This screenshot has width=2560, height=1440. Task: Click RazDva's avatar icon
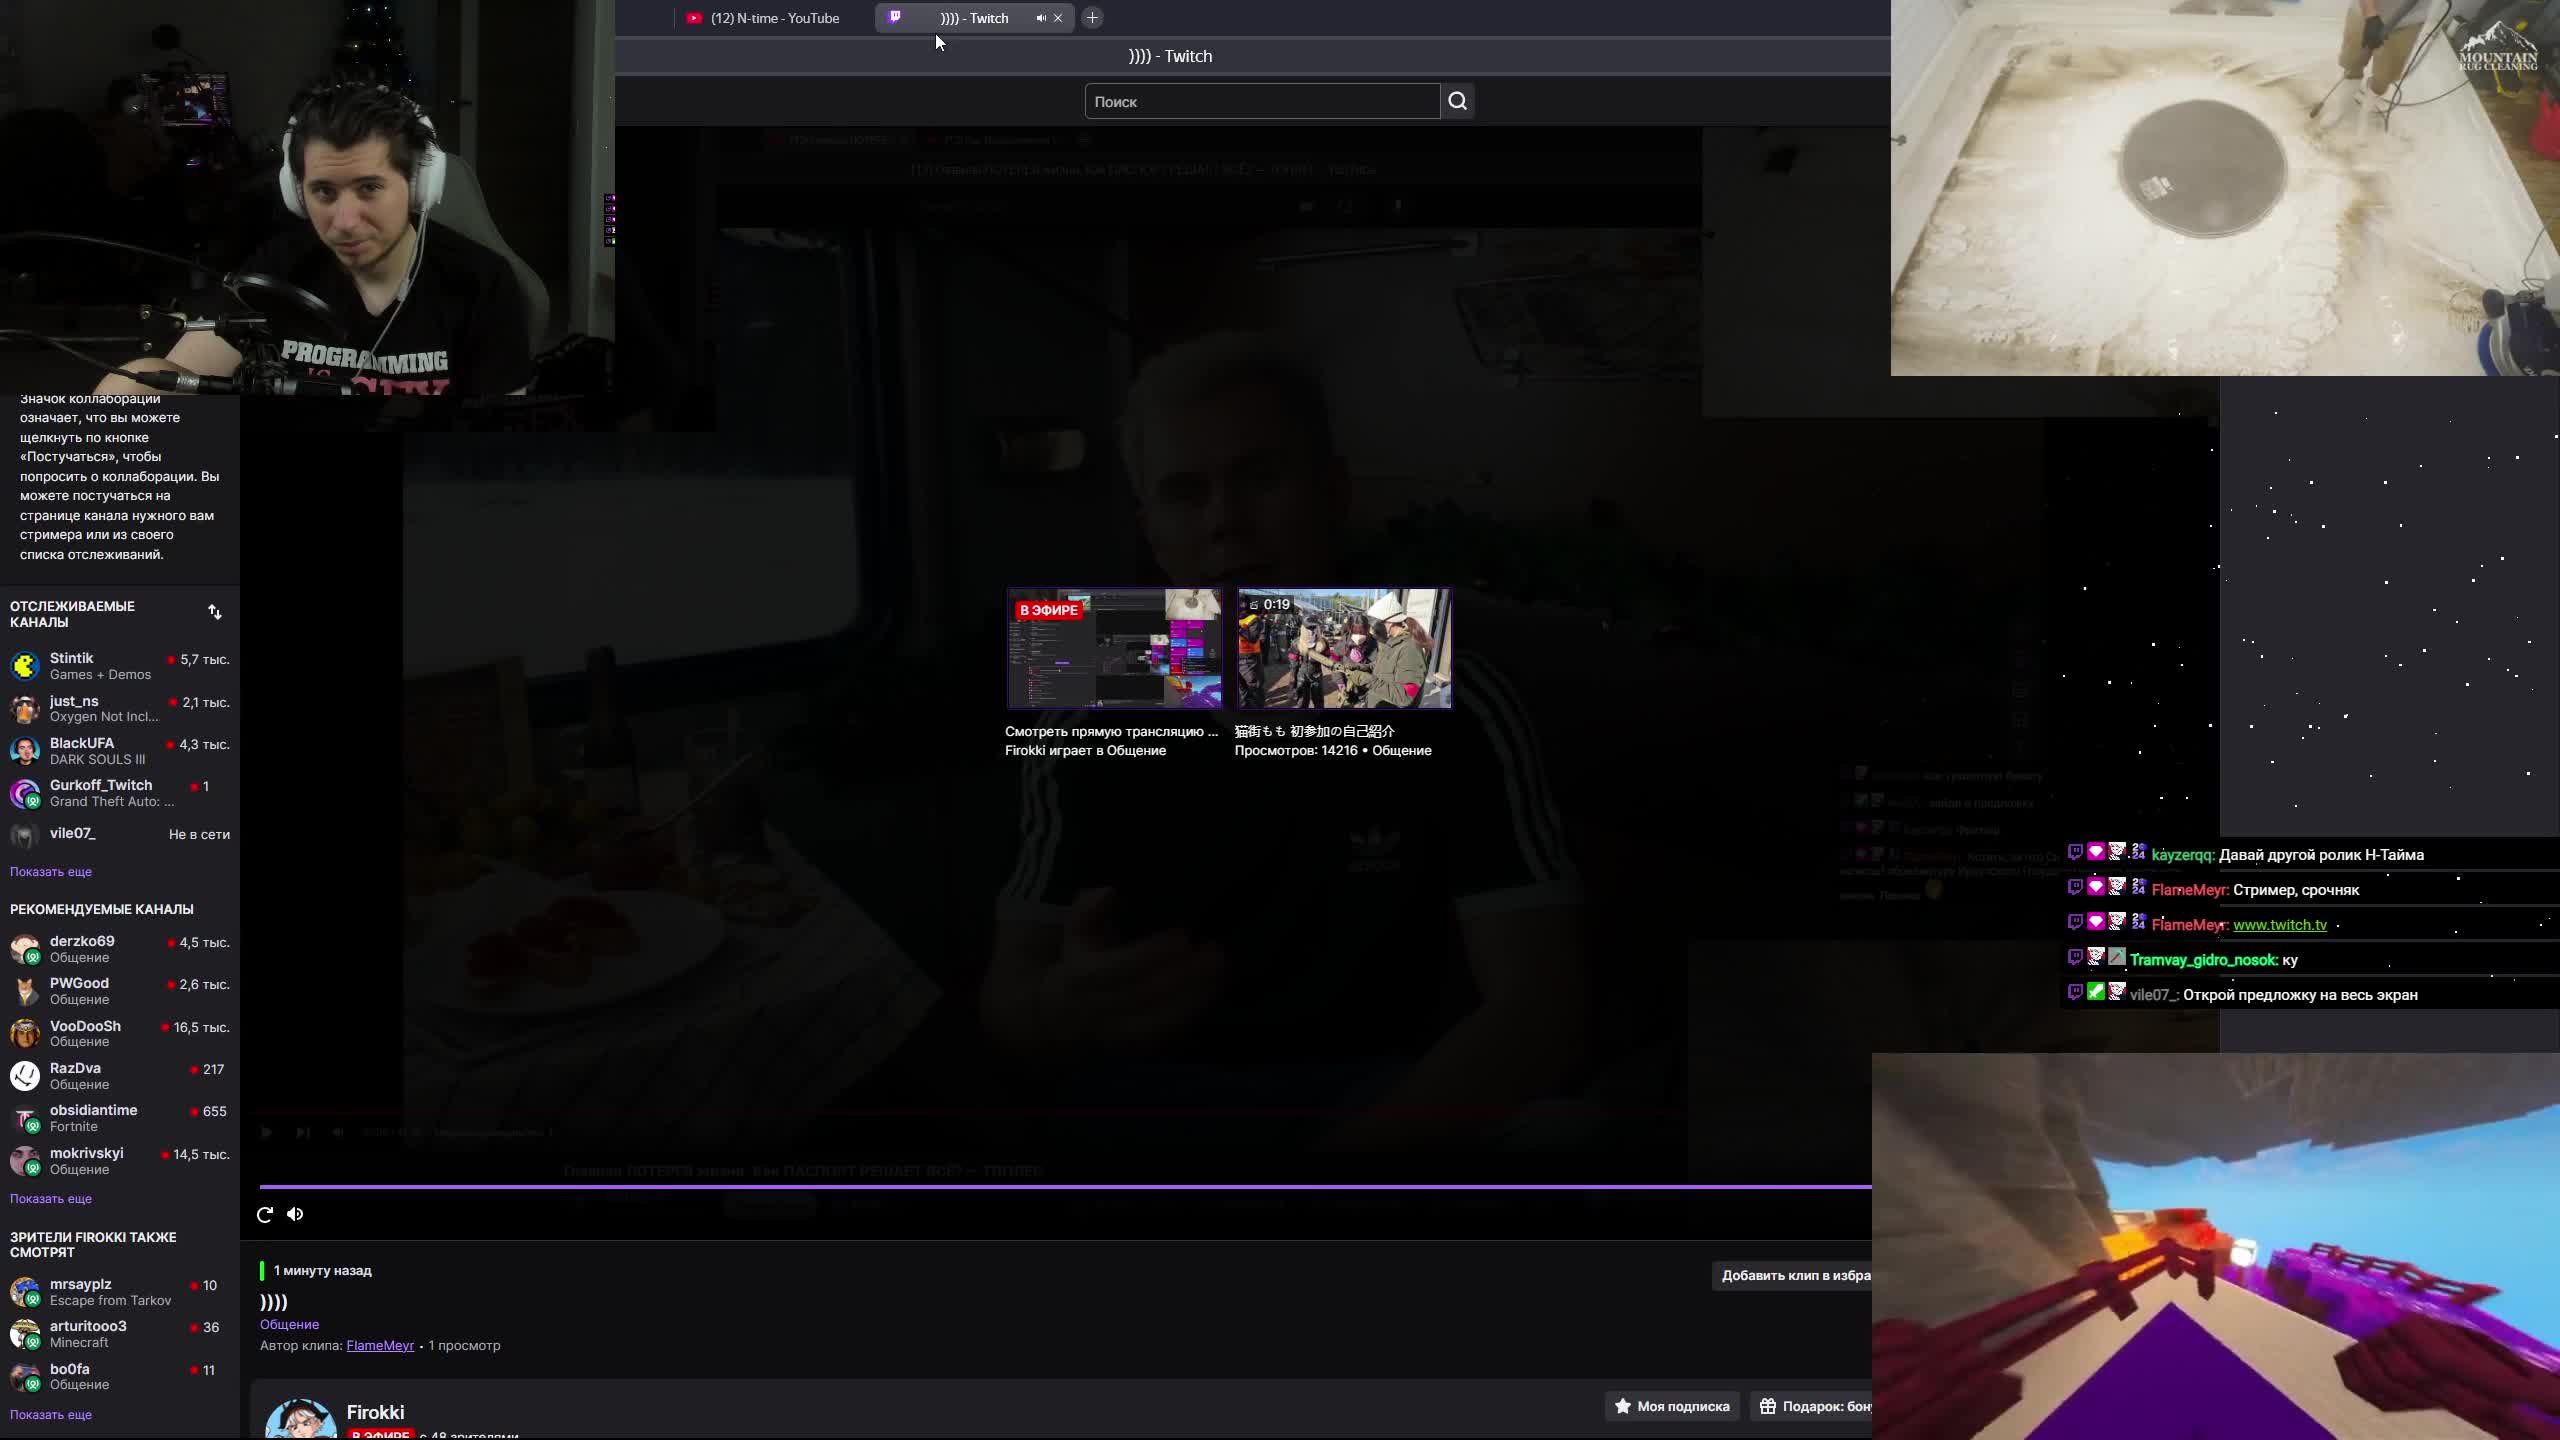pos(25,1076)
